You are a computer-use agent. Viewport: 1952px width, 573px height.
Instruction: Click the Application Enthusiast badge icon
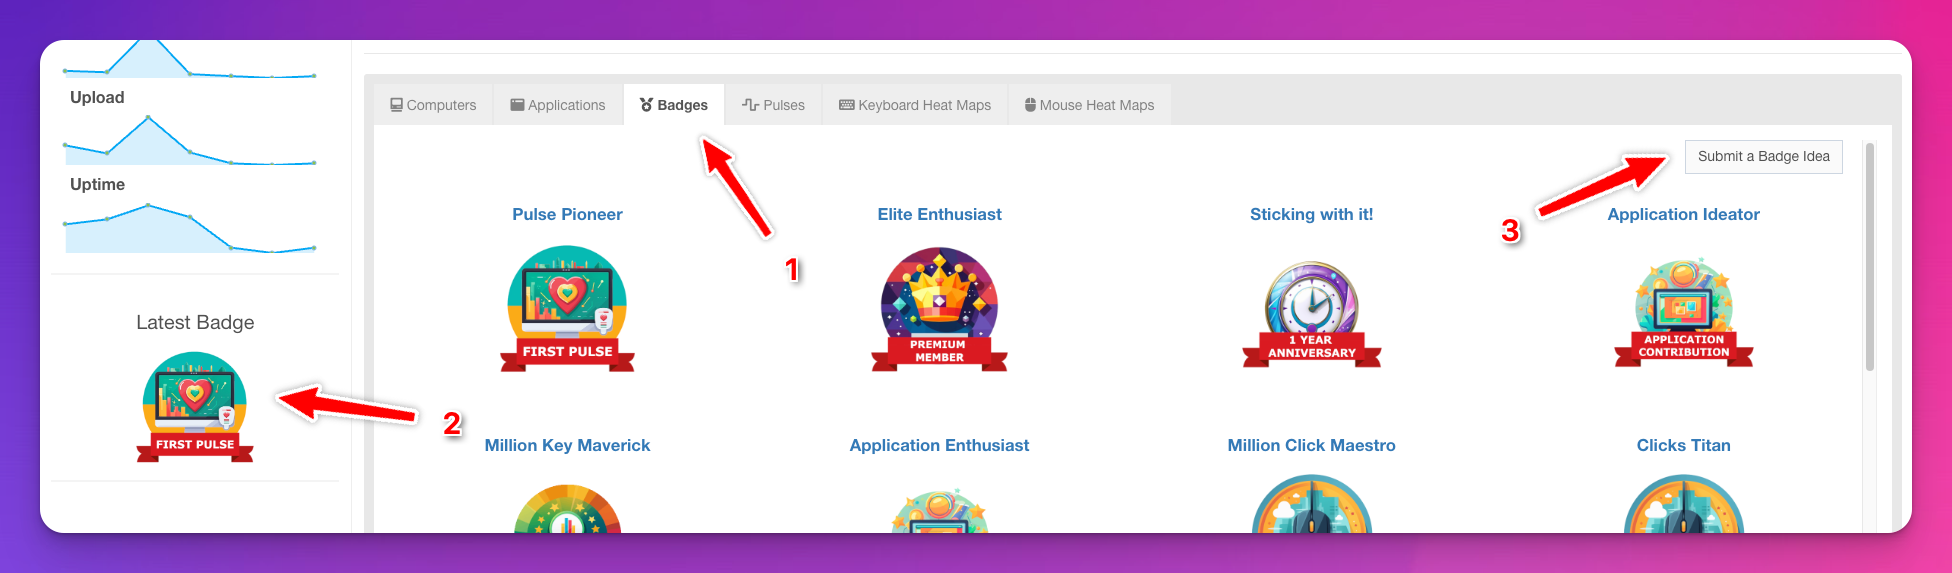[x=939, y=512]
